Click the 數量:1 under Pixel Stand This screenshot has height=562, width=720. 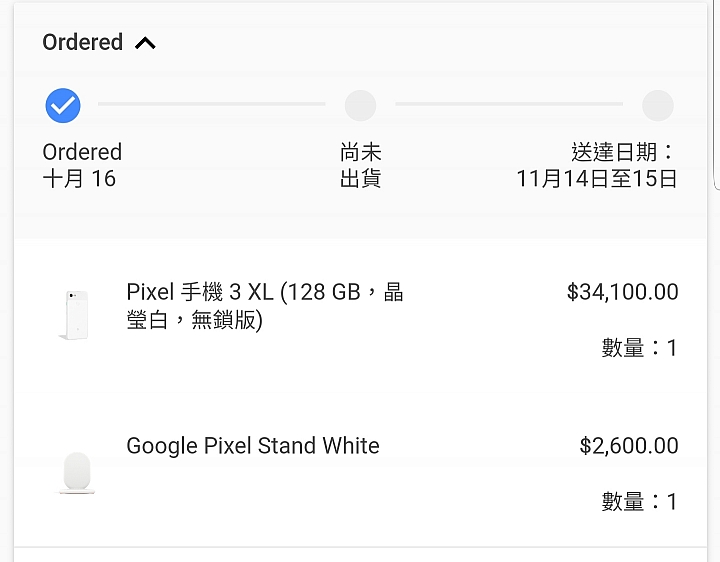[x=639, y=501]
